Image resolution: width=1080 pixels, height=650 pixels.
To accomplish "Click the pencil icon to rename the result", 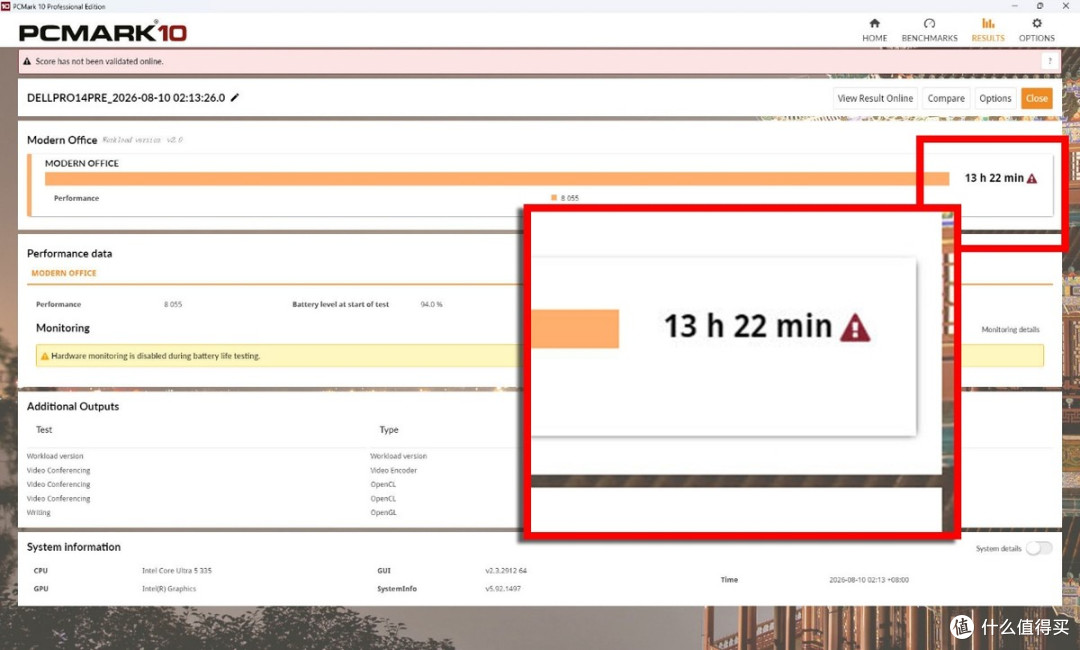I will click(235, 98).
